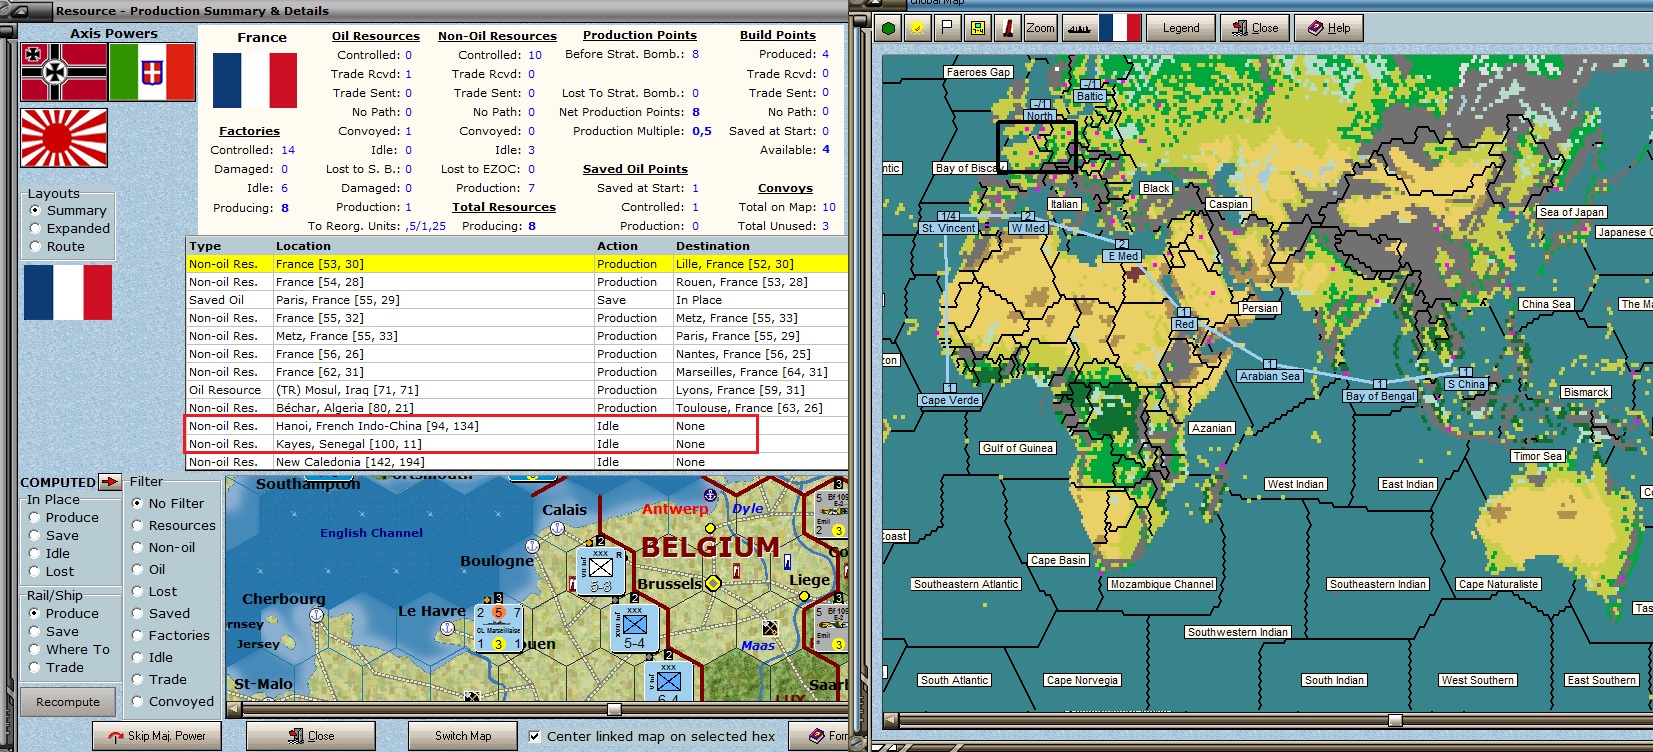Screen dimensions: 1653x752
Task: Select the Where To radio button
Action: (34, 650)
